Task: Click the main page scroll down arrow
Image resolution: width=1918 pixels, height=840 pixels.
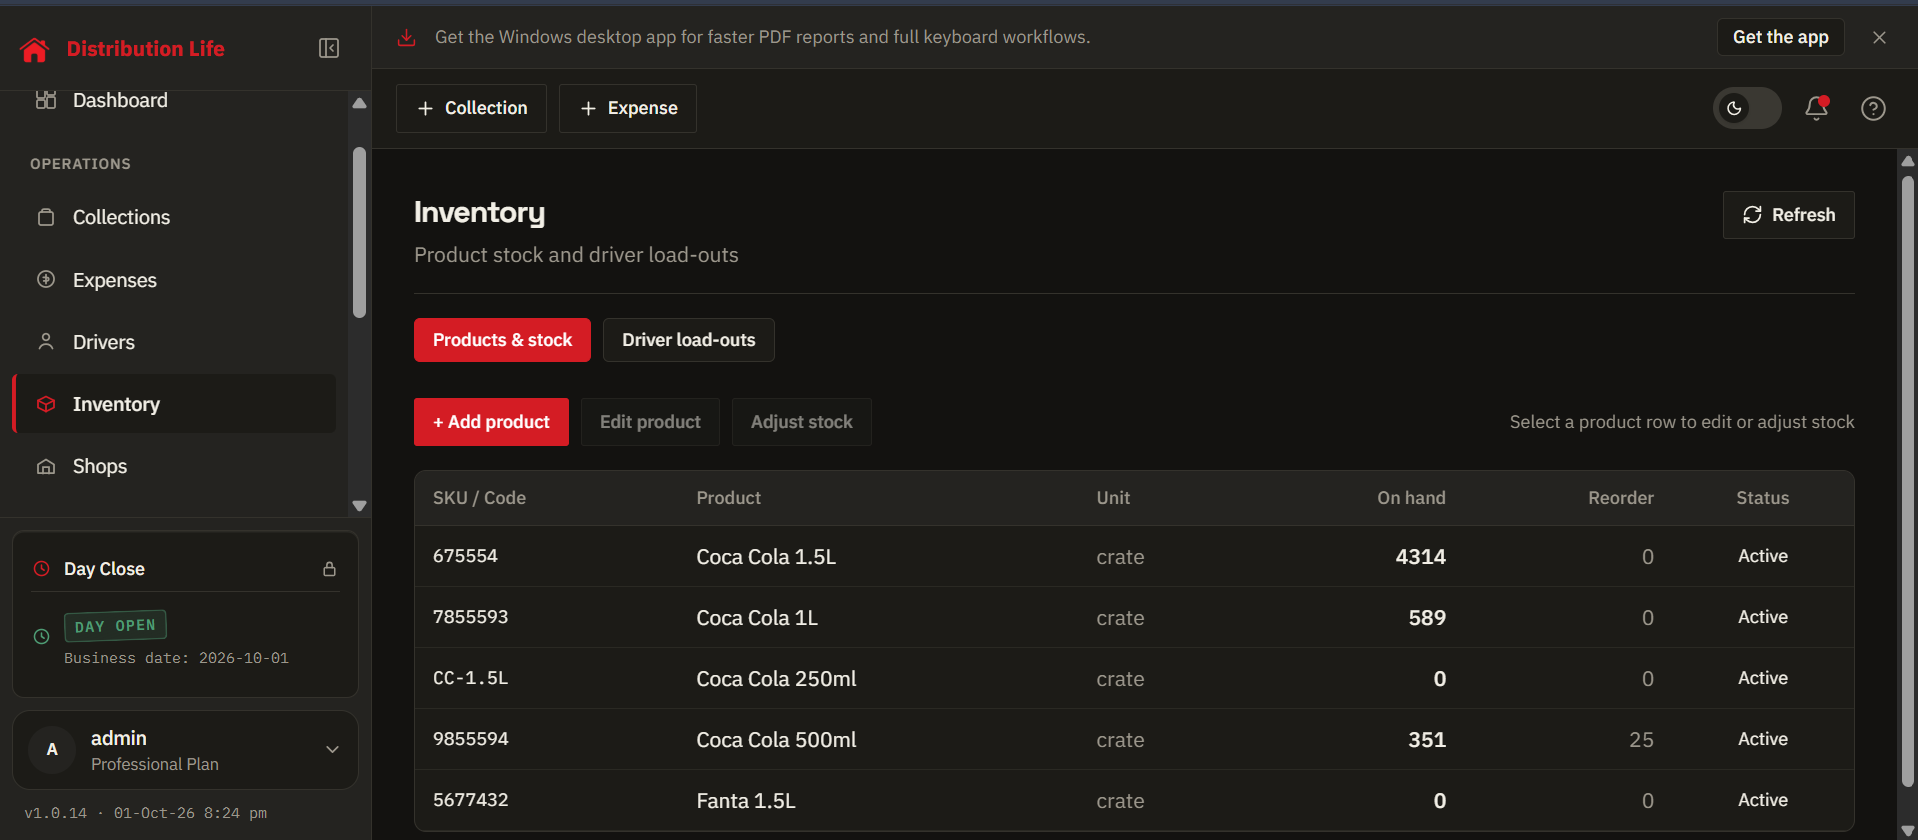Action: [x=1907, y=831]
